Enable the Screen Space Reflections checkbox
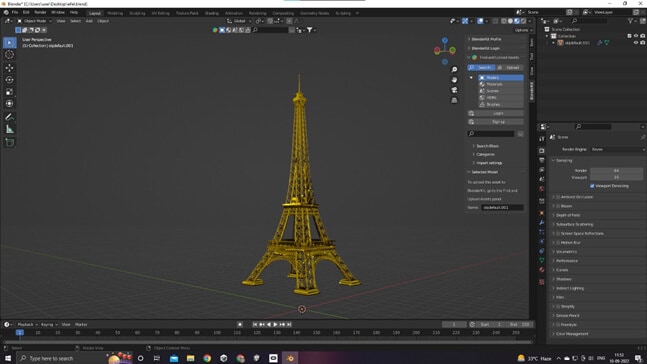The image size is (647, 364). (x=558, y=234)
